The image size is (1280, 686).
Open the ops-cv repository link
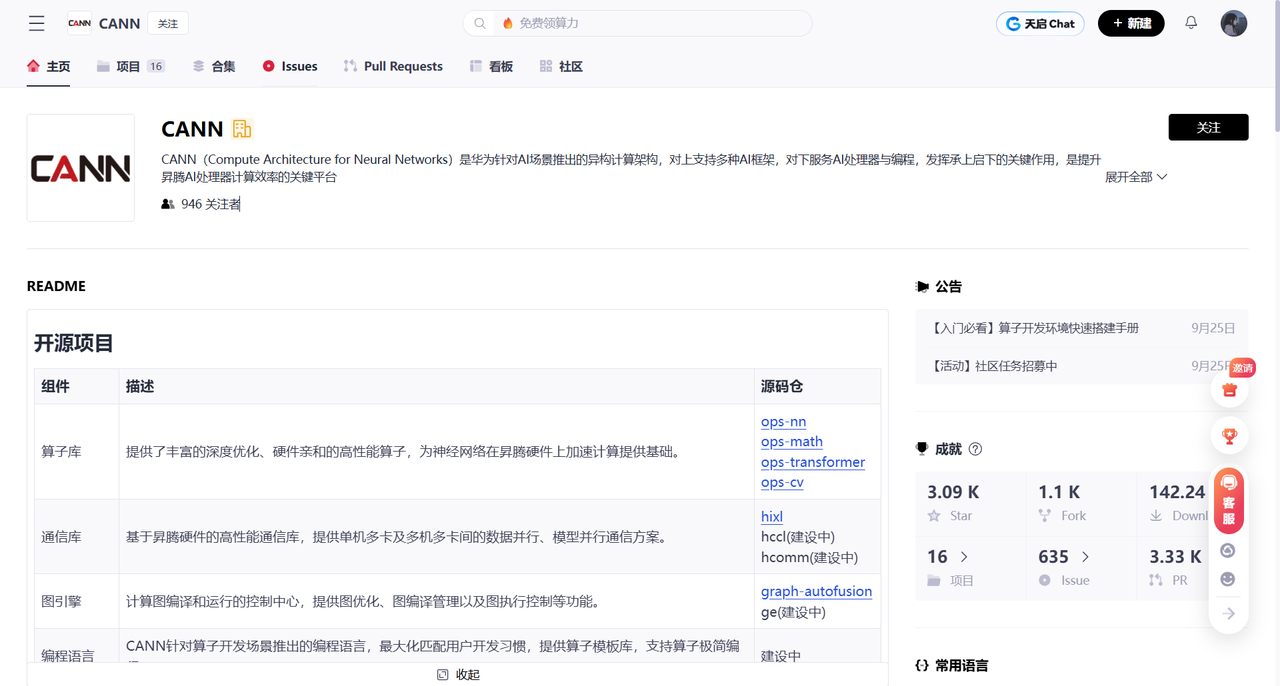pos(782,482)
